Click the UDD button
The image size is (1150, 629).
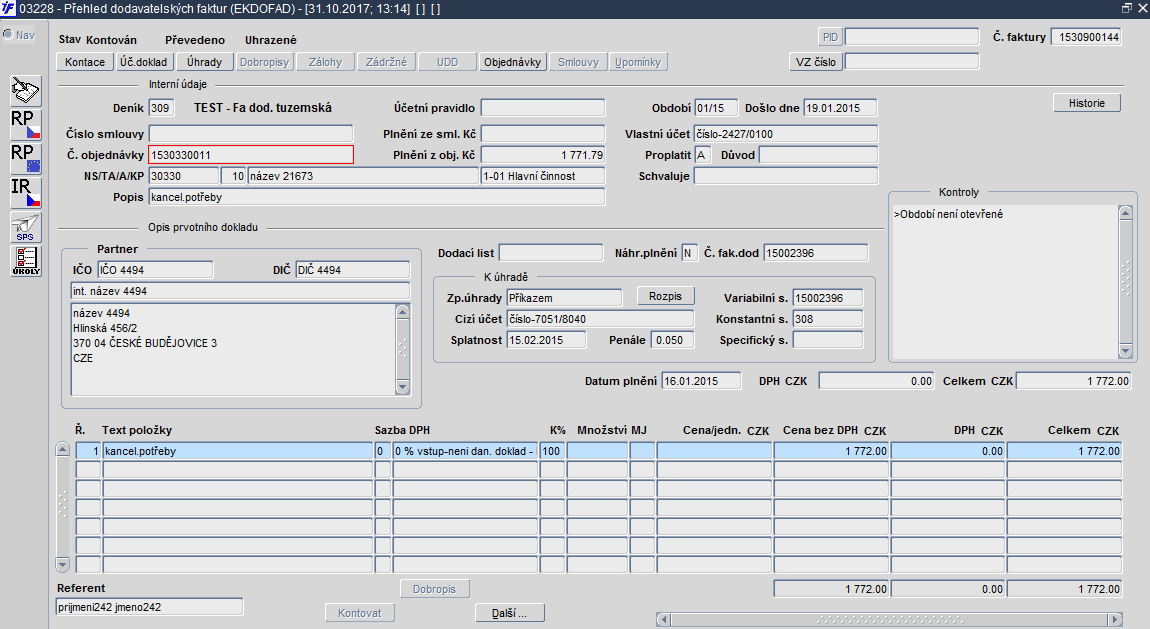tap(447, 62)
